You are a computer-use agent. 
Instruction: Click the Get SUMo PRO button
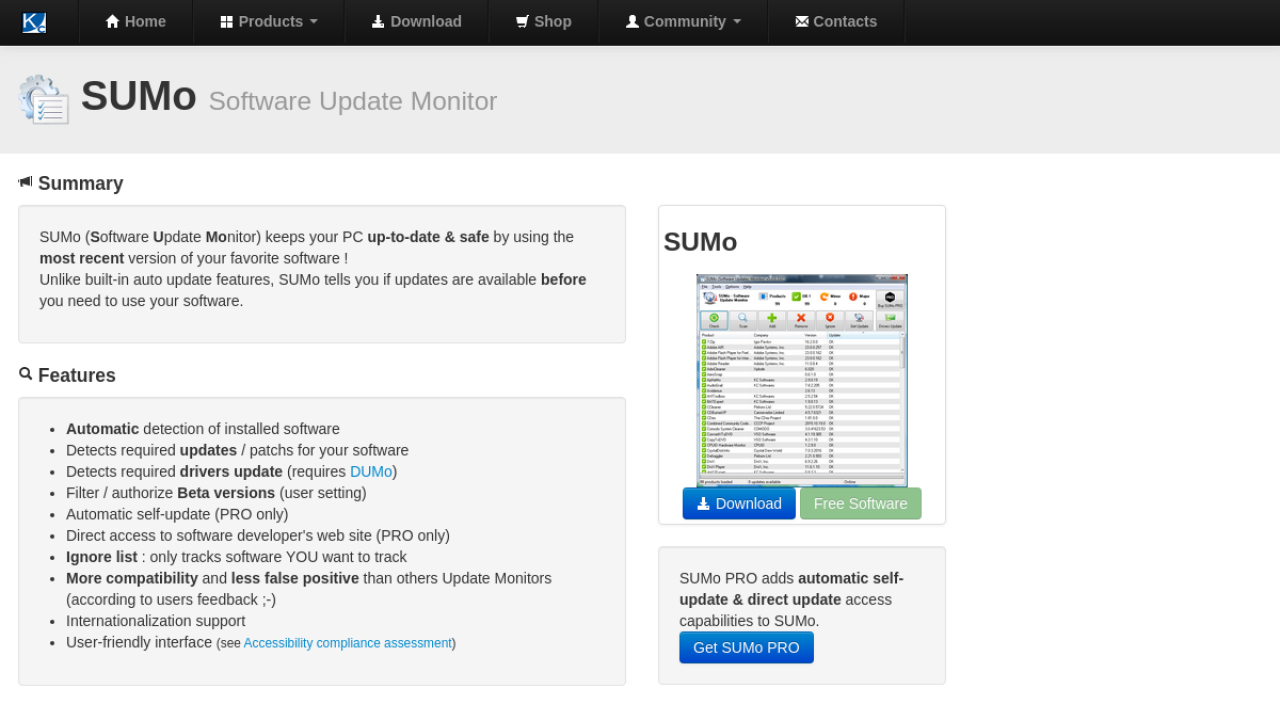pos(746,647)
